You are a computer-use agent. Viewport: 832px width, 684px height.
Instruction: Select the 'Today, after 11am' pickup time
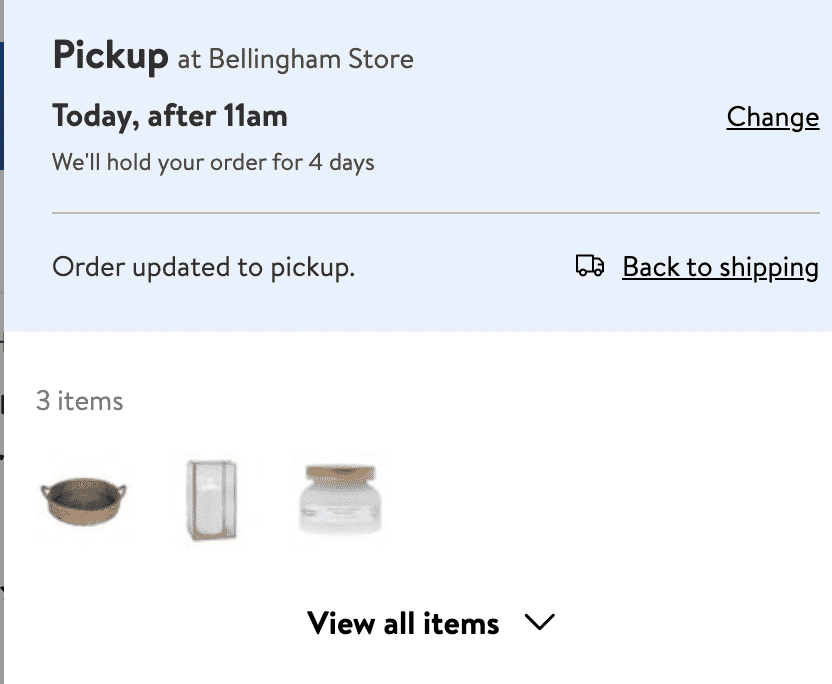point(169,117)
